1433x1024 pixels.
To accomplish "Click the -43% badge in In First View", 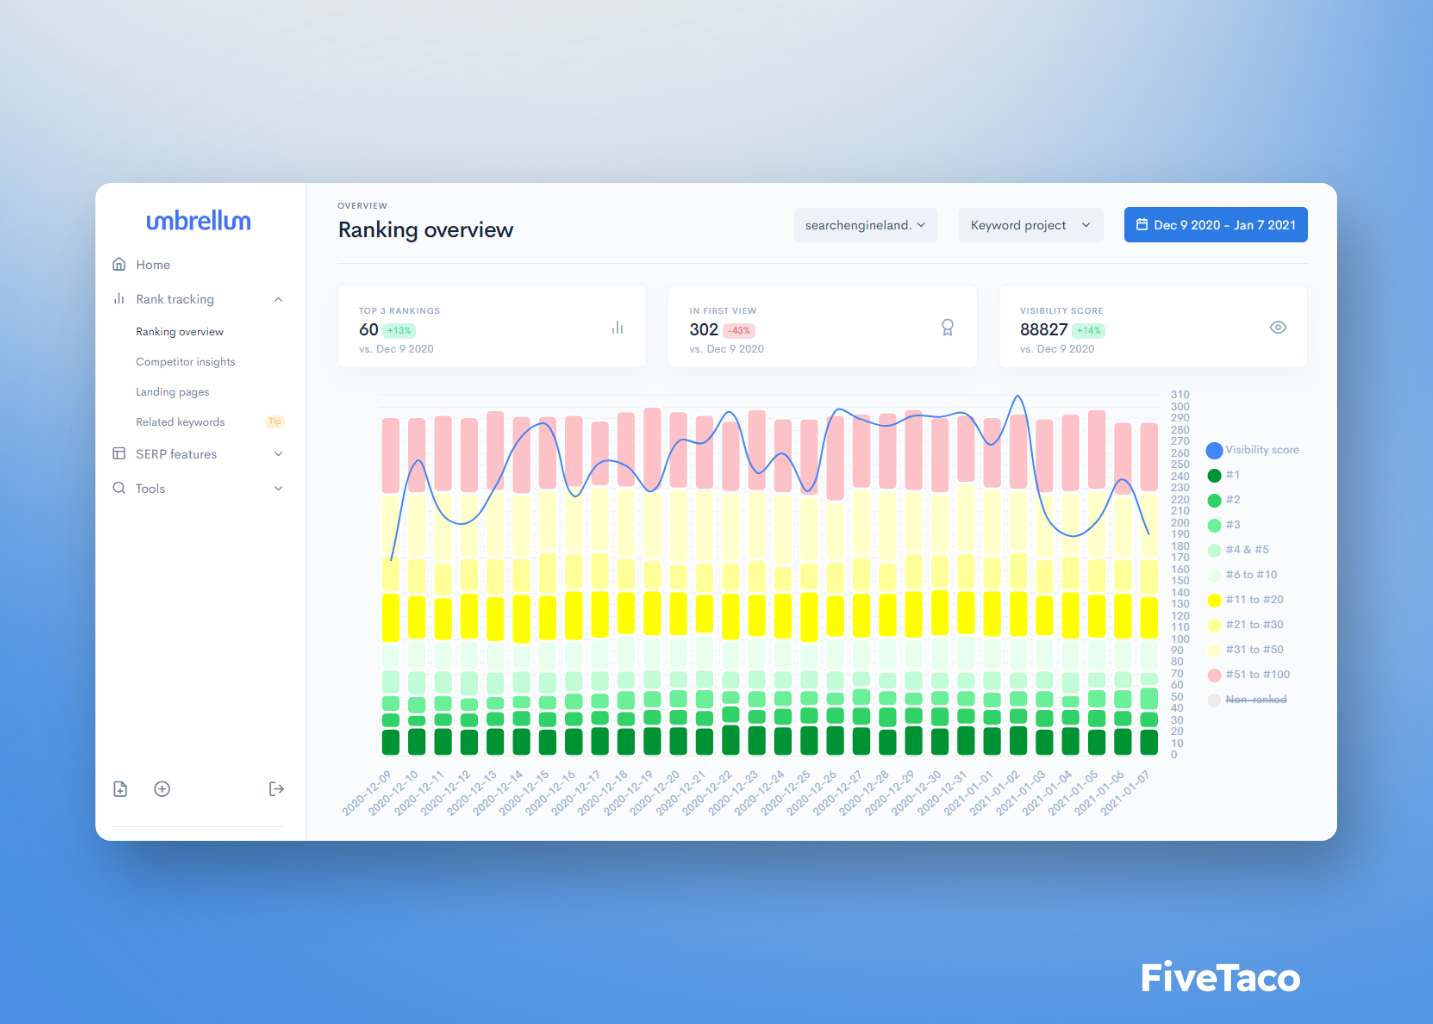I will [x=739, y=331].
